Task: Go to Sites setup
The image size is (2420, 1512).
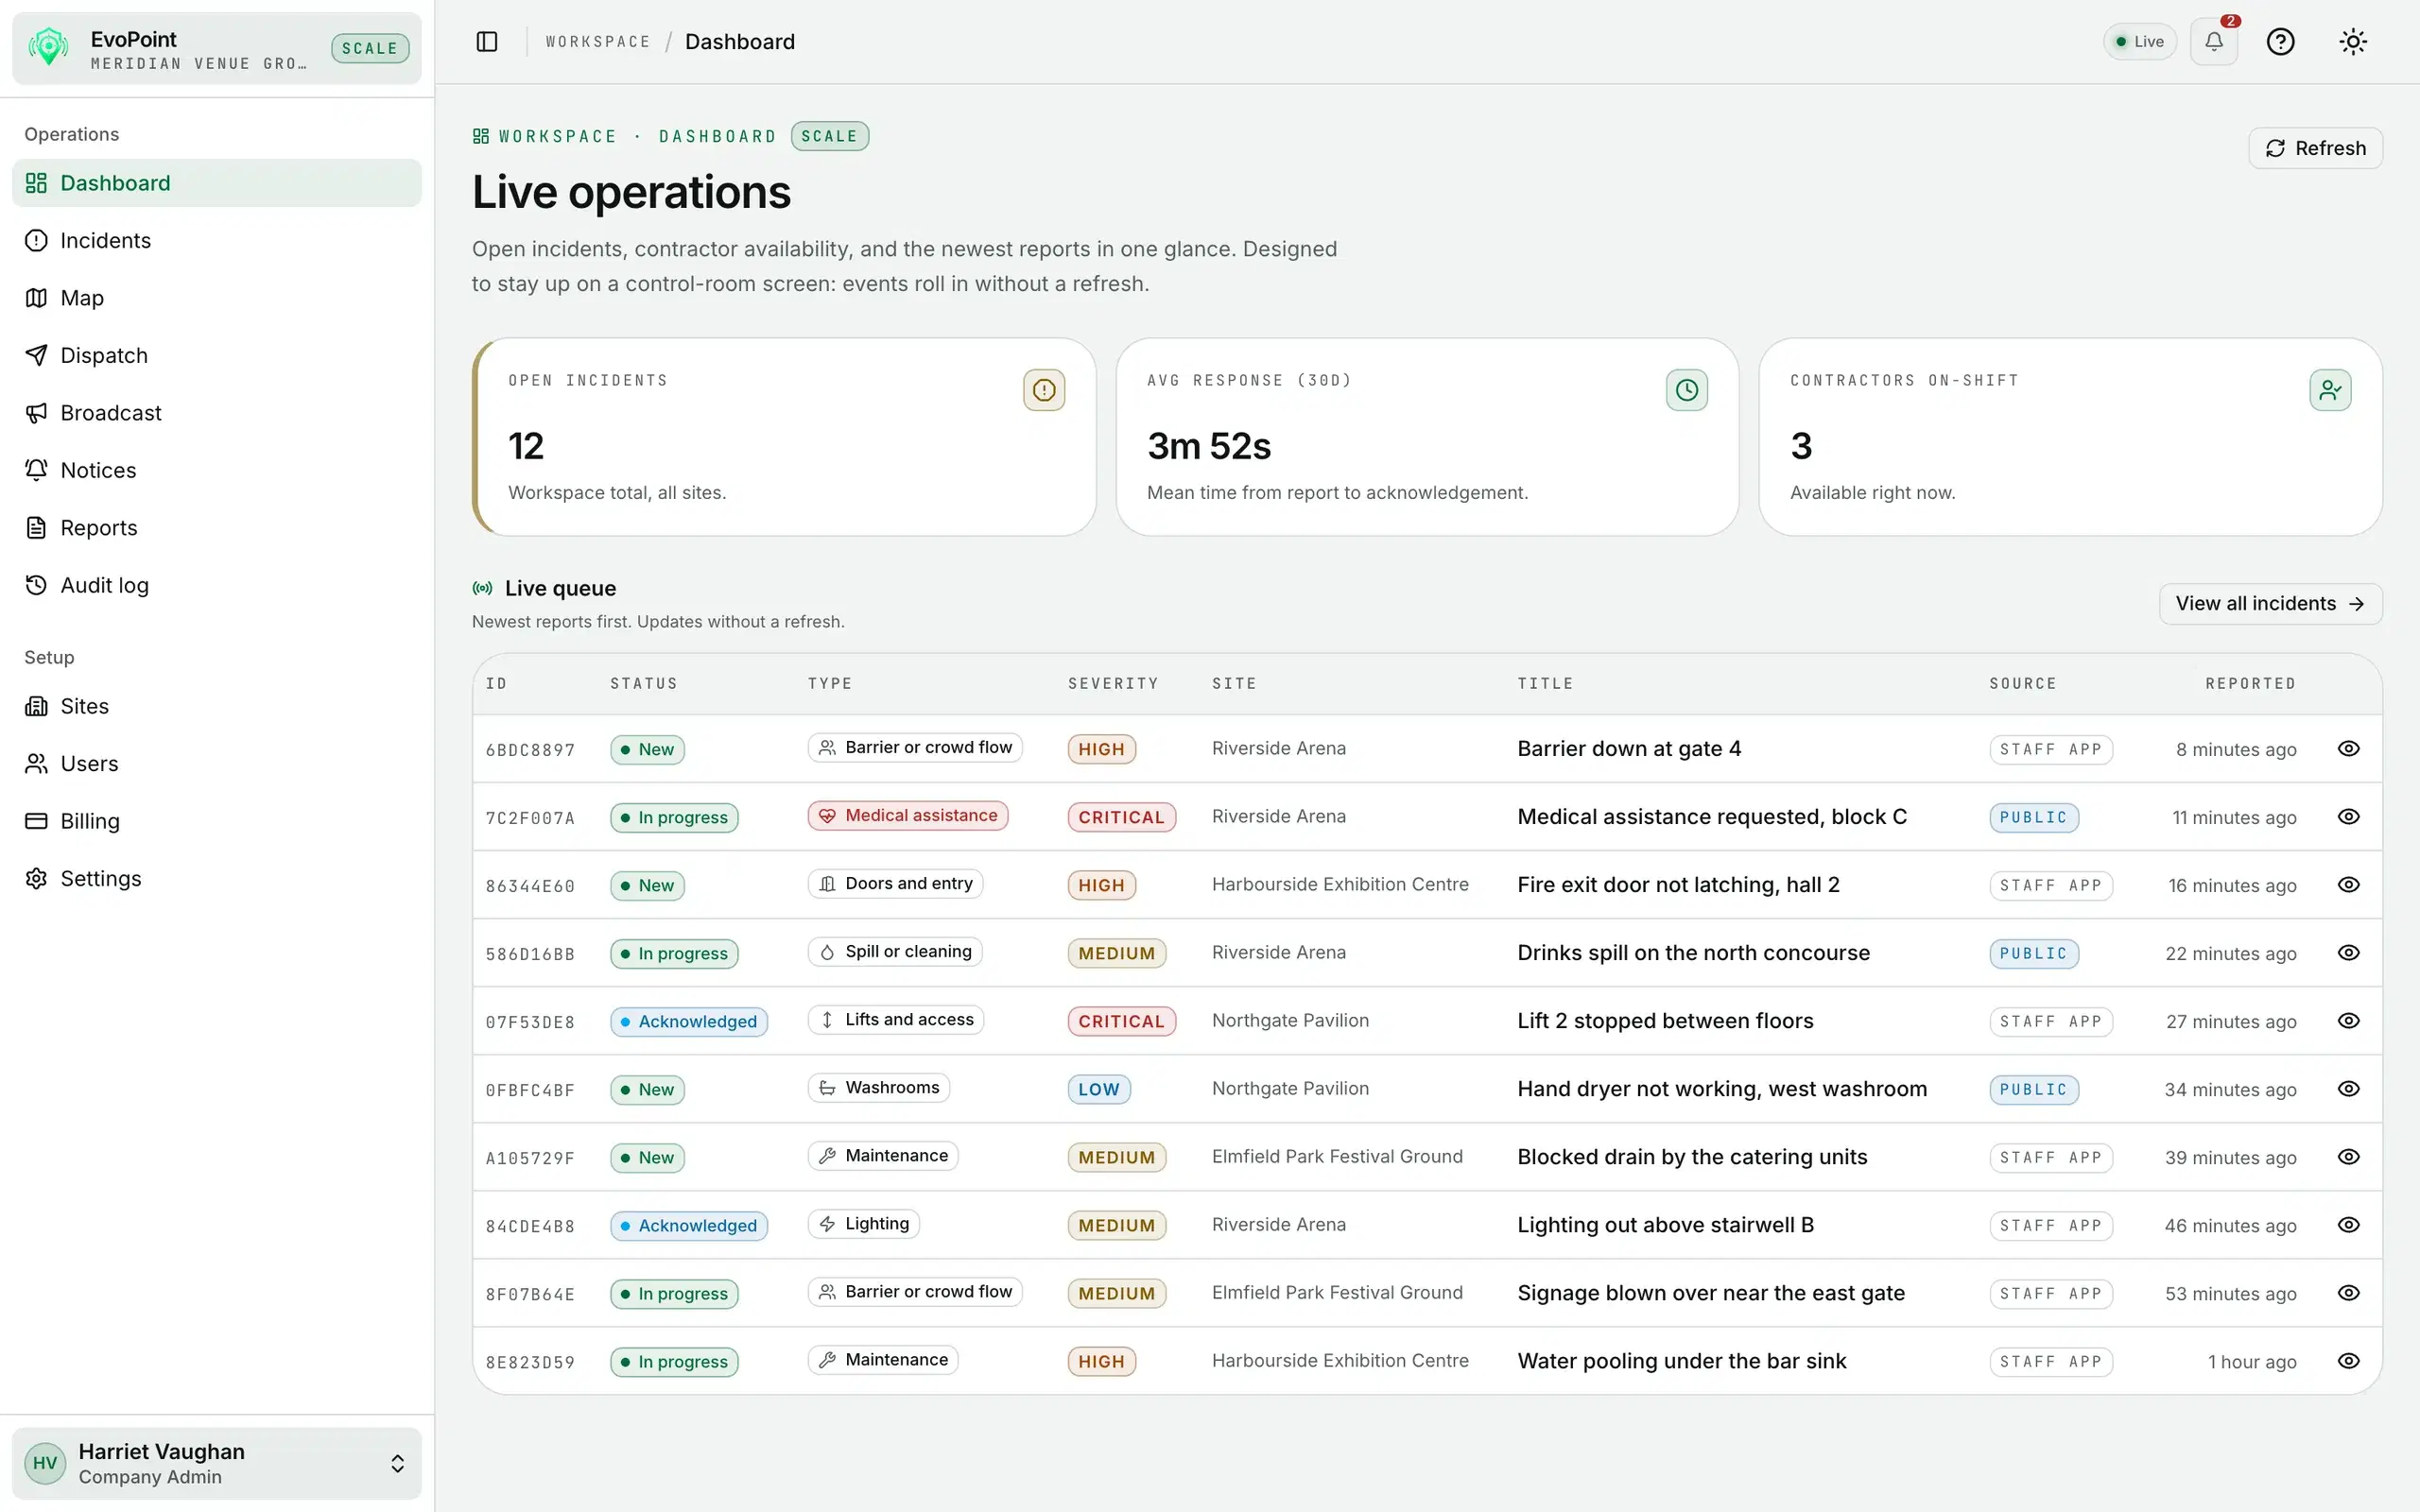Action: pos(217,706)
